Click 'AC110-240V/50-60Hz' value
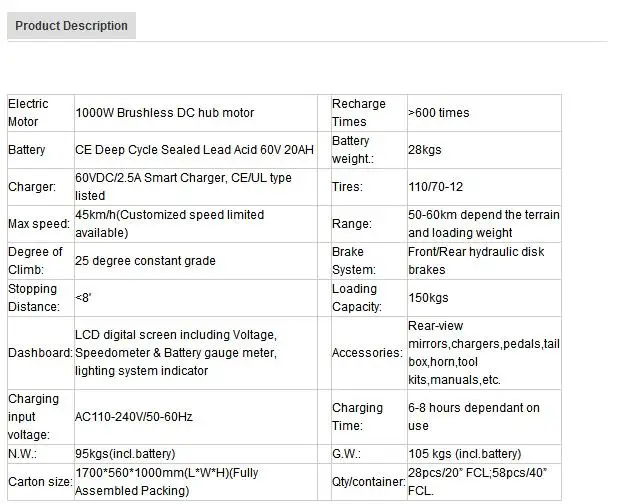 coord(134,417)
